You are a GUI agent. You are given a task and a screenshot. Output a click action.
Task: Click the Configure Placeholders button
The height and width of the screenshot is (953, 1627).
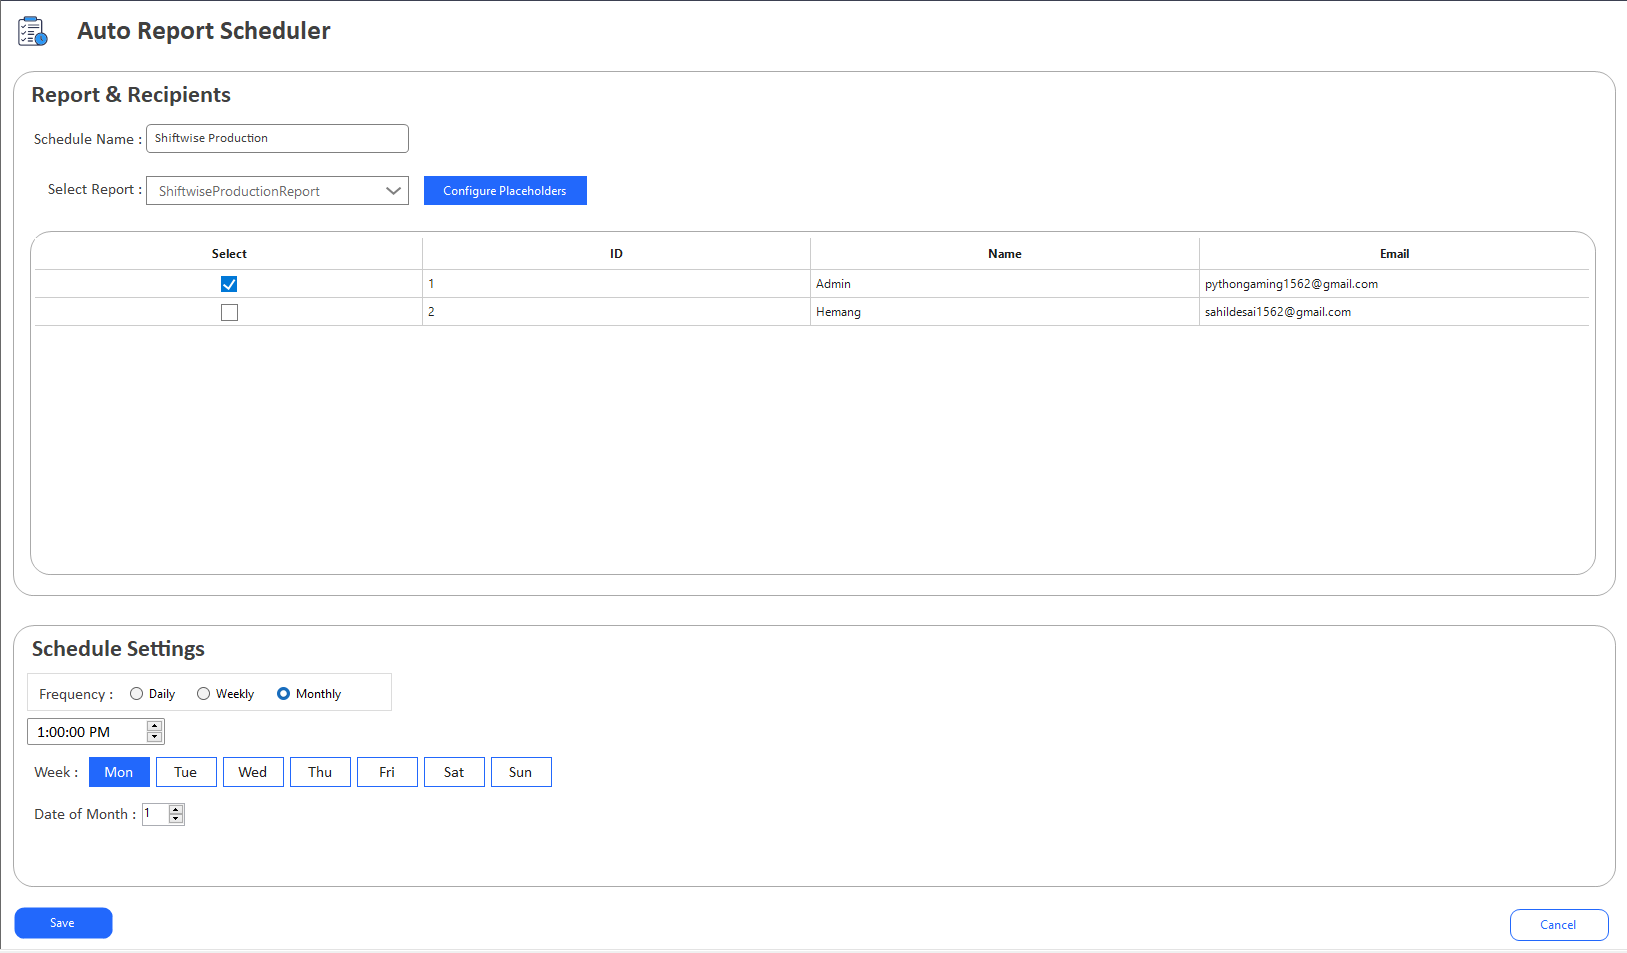pos(505,191)
